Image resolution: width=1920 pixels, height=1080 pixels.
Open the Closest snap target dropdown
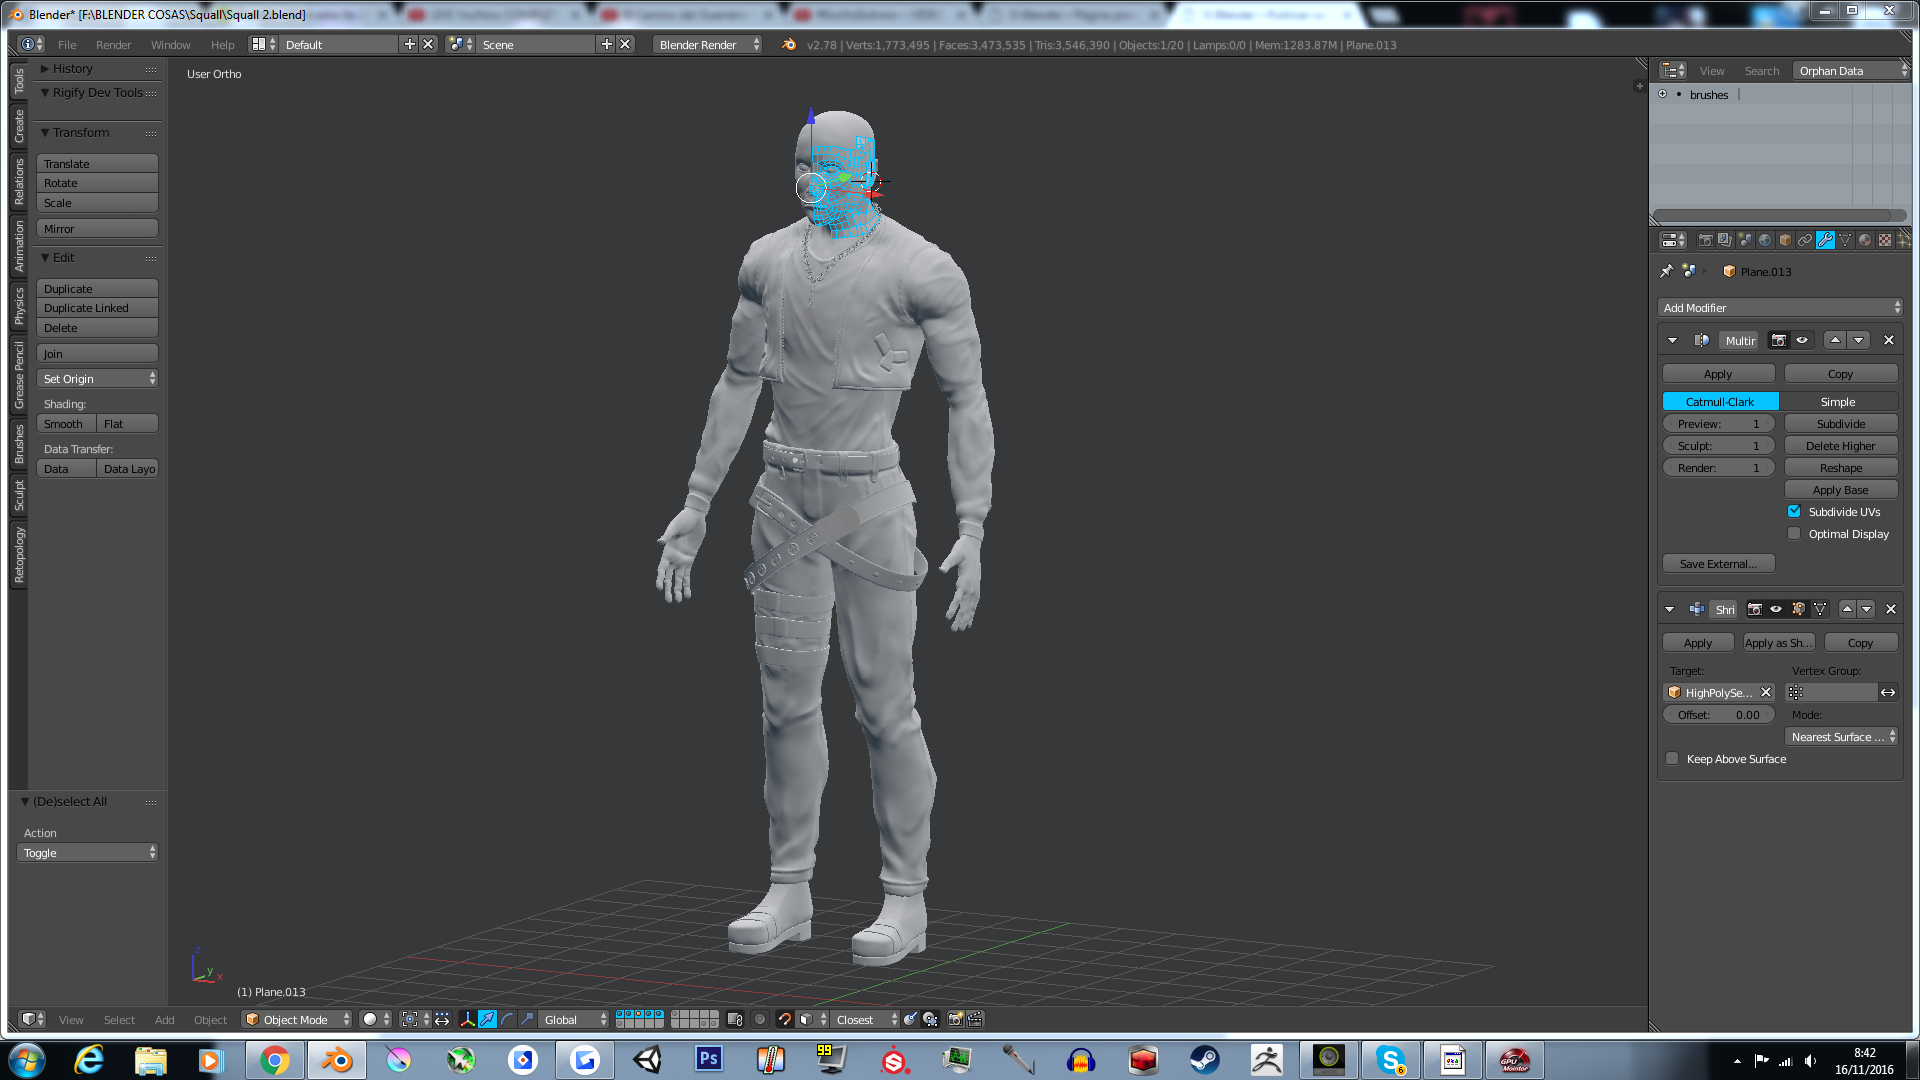866,1019
